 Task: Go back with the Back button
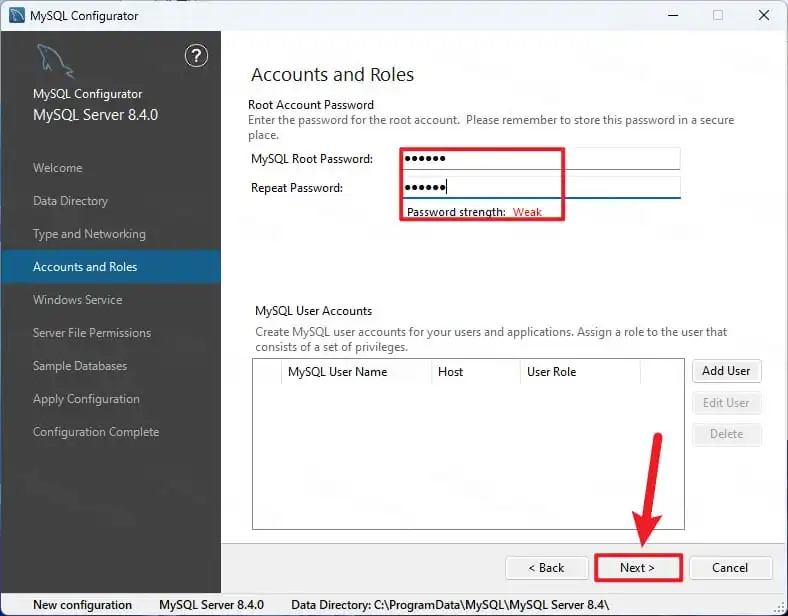click(546, 568)
